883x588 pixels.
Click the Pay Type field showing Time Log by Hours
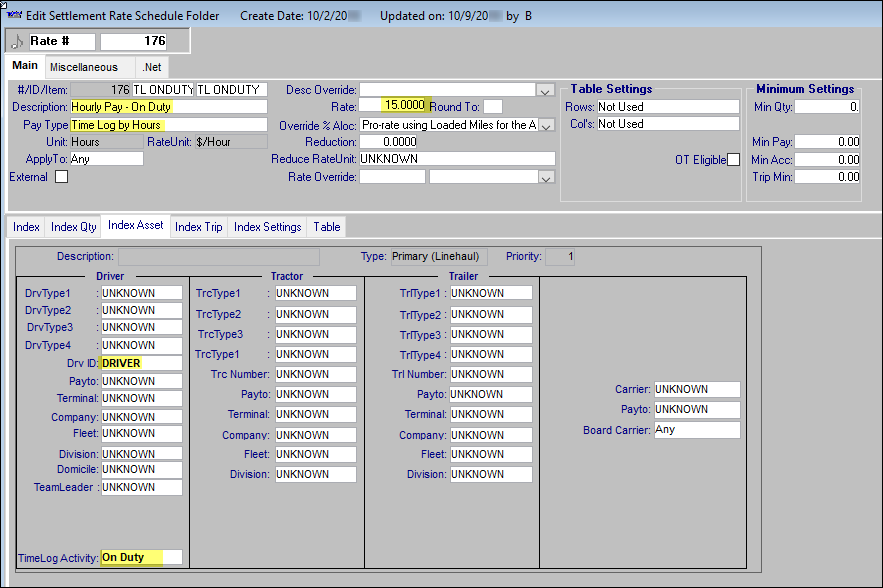click(140, 124)
